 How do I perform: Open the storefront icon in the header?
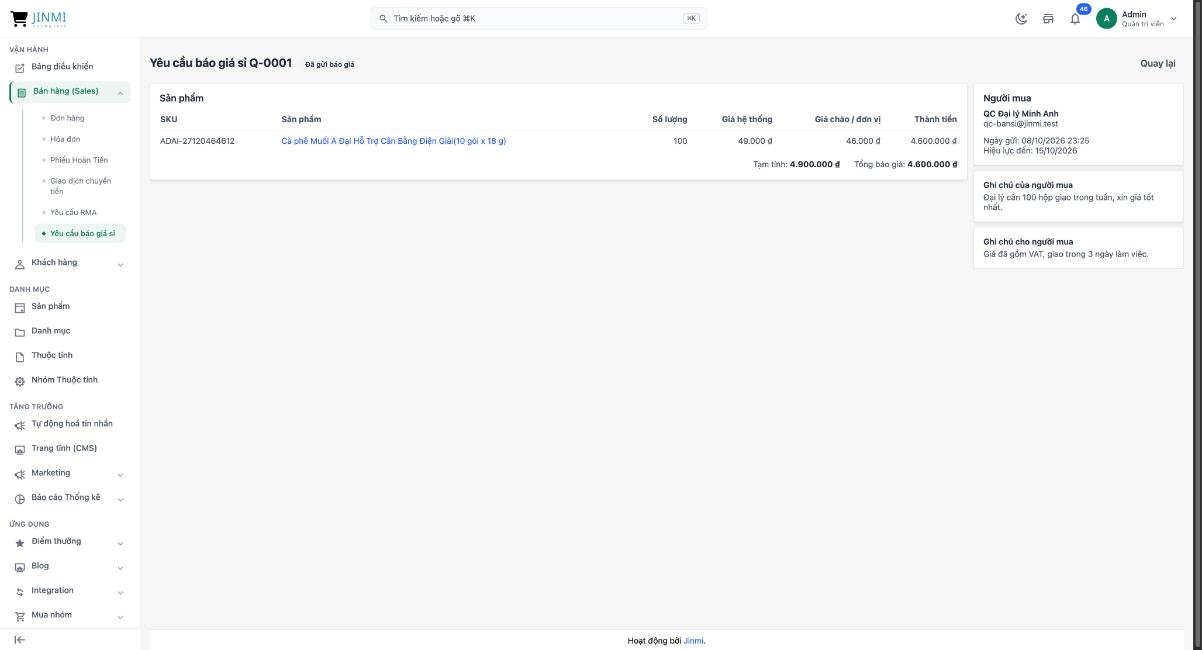point(1048,18)
